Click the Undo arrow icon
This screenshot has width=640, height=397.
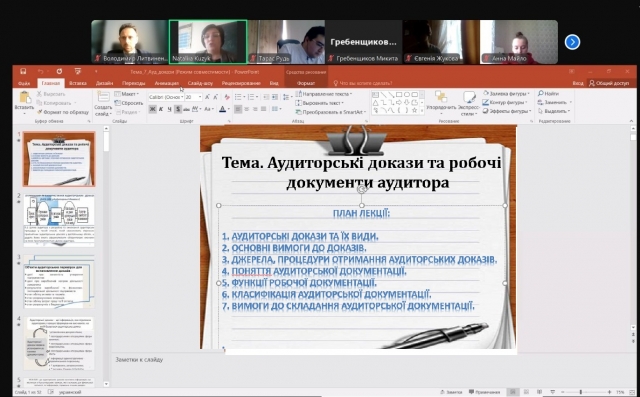[x=41, y=71]
